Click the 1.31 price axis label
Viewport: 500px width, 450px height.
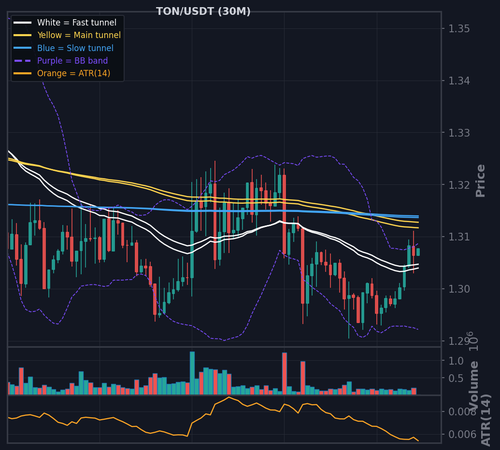(459, 237)
